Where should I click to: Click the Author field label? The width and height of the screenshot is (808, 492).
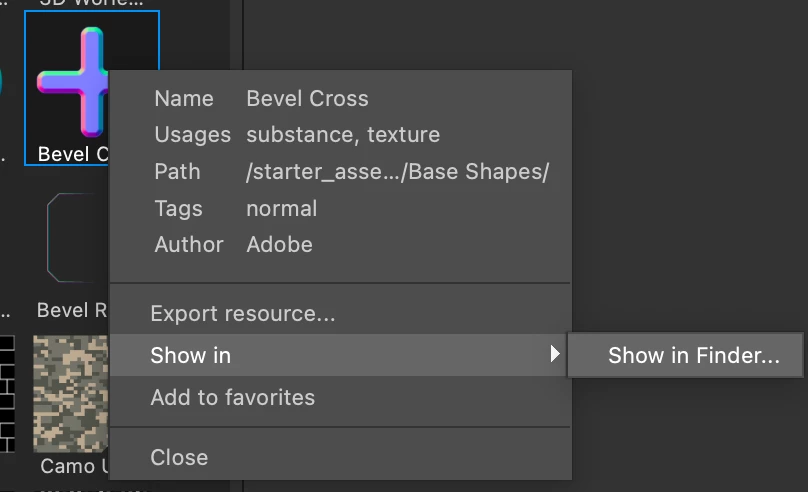coord(189,244)
